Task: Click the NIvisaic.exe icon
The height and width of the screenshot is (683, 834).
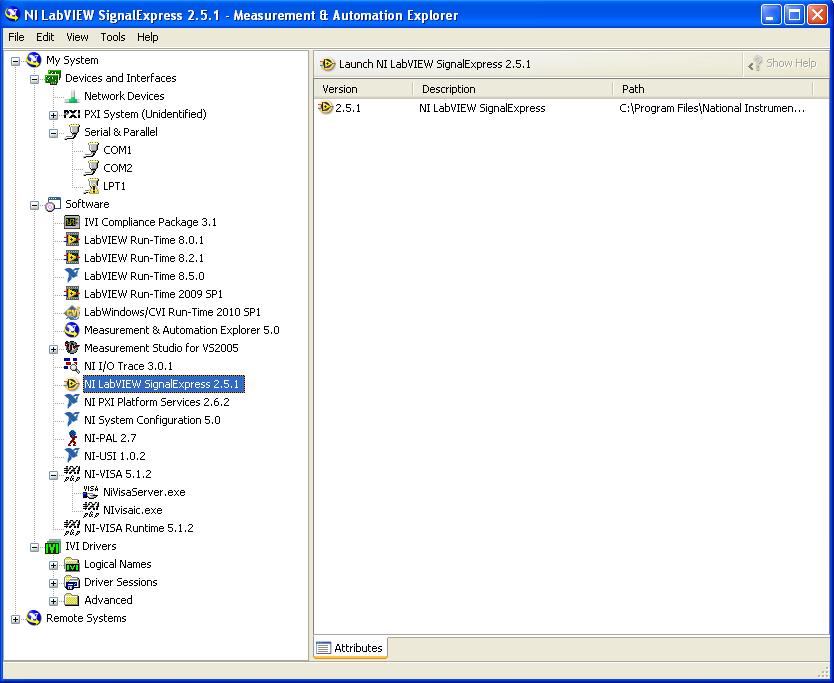Action: 91,510
